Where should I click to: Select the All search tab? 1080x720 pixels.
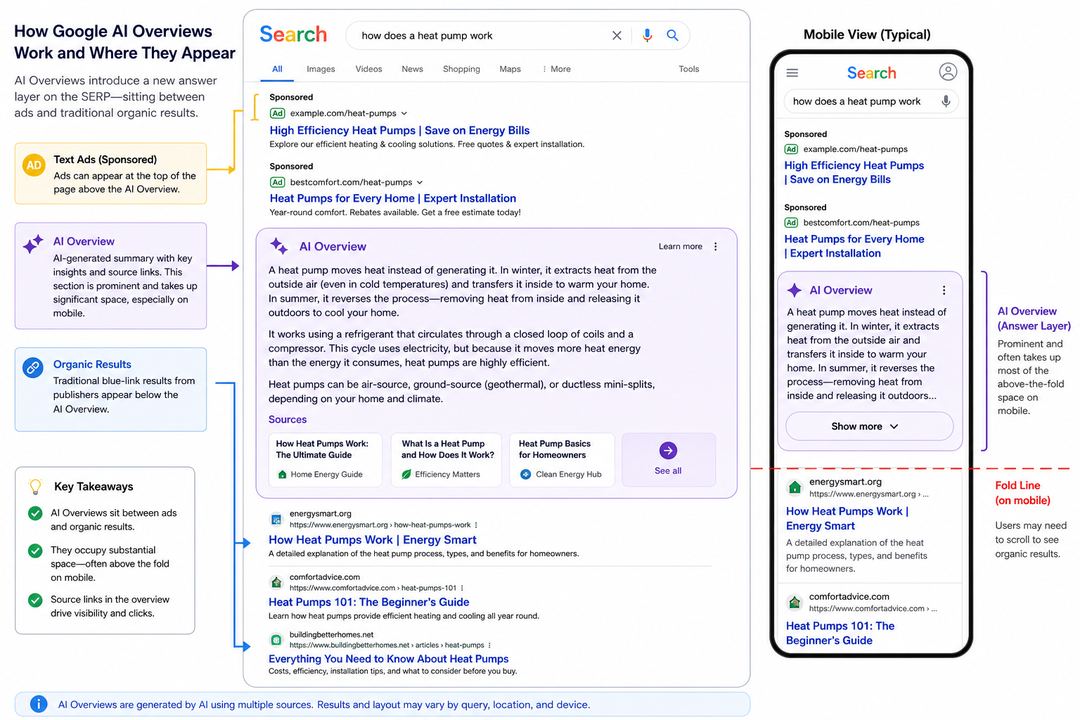[277, 69]
